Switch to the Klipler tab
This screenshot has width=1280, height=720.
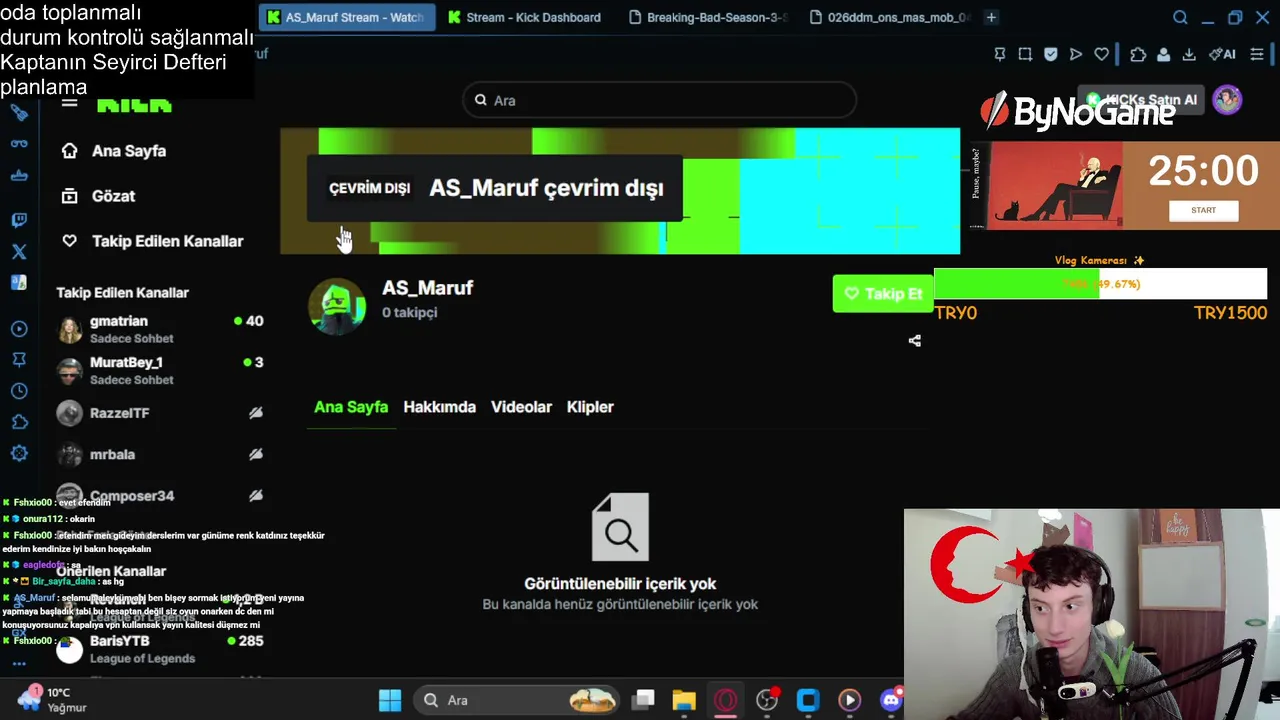point(590,407)
